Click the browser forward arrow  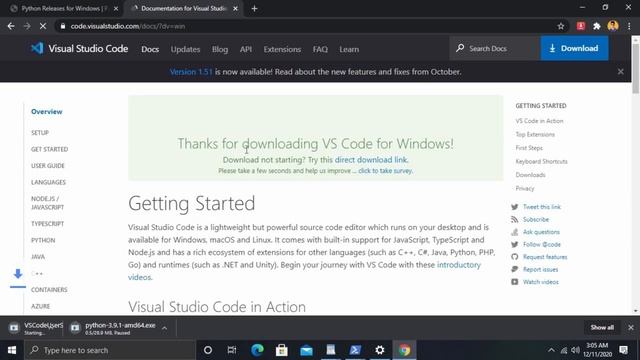[x=27, y=26]
